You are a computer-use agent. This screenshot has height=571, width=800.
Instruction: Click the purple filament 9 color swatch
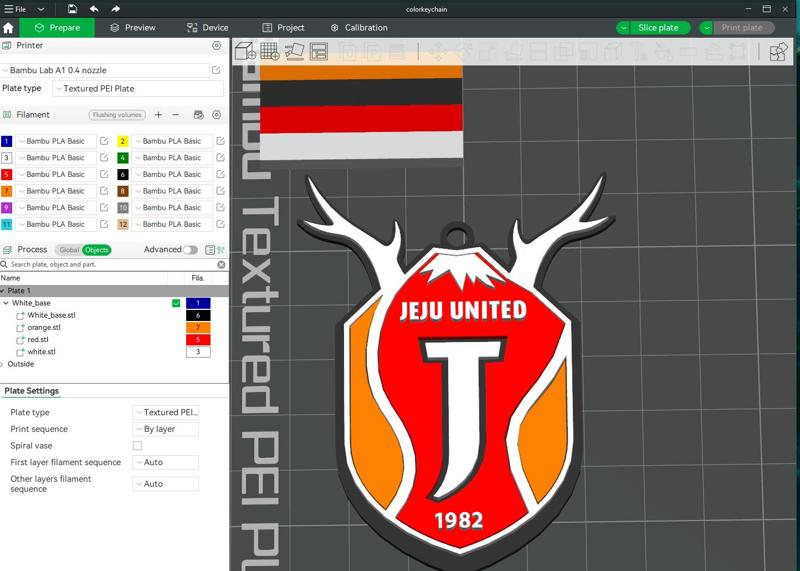coord(7,208)
